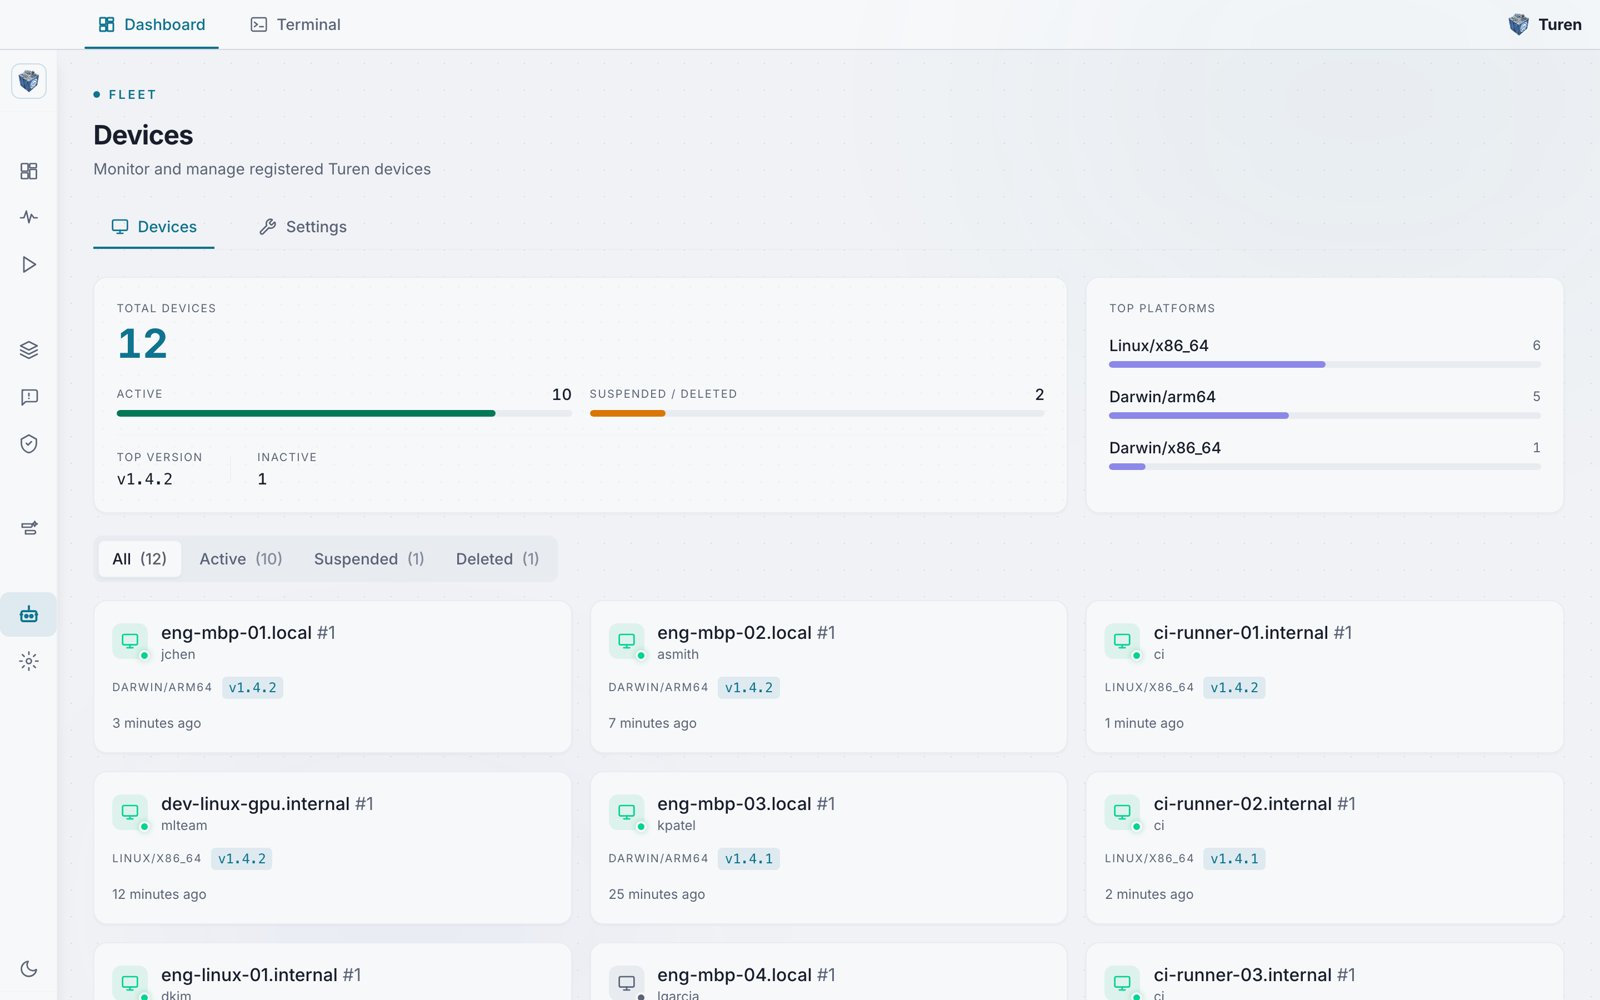Click the eng-mbp-01.local device monitor icon
The width and height of the screenshot is (1600, 1000).
[130, 641]
